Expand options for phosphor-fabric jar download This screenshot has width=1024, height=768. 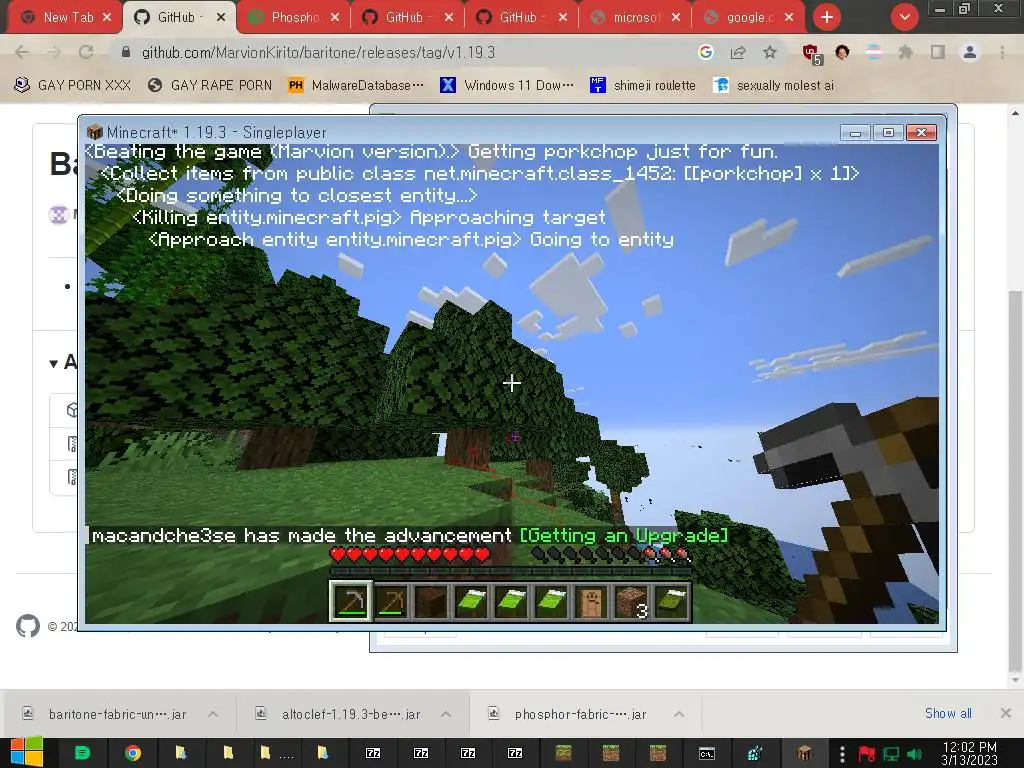click(679, 714)
